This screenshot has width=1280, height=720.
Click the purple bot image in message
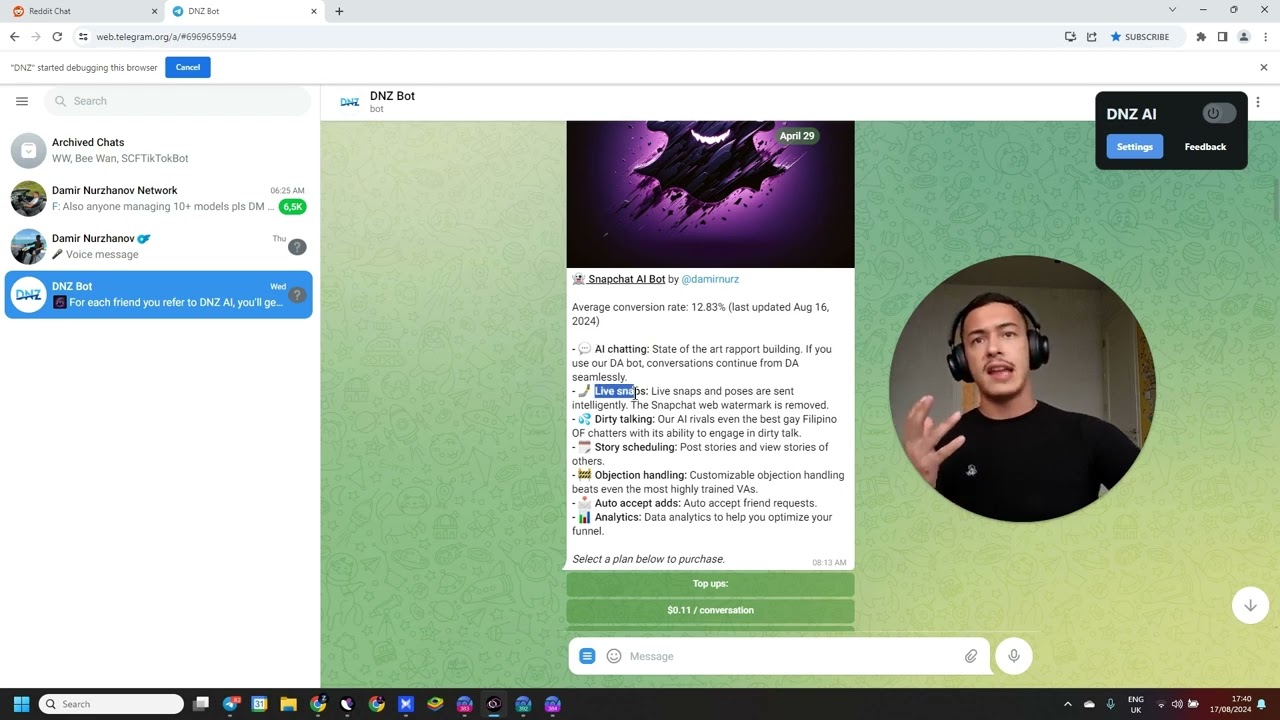[x=711, y=194]
